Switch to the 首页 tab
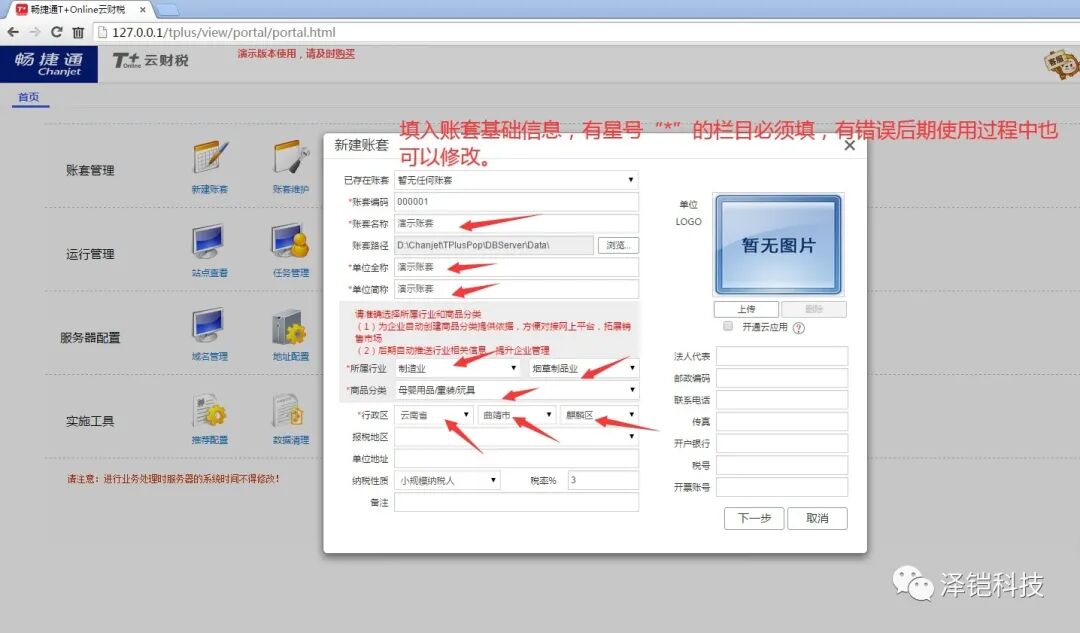 tap(29, 98)
